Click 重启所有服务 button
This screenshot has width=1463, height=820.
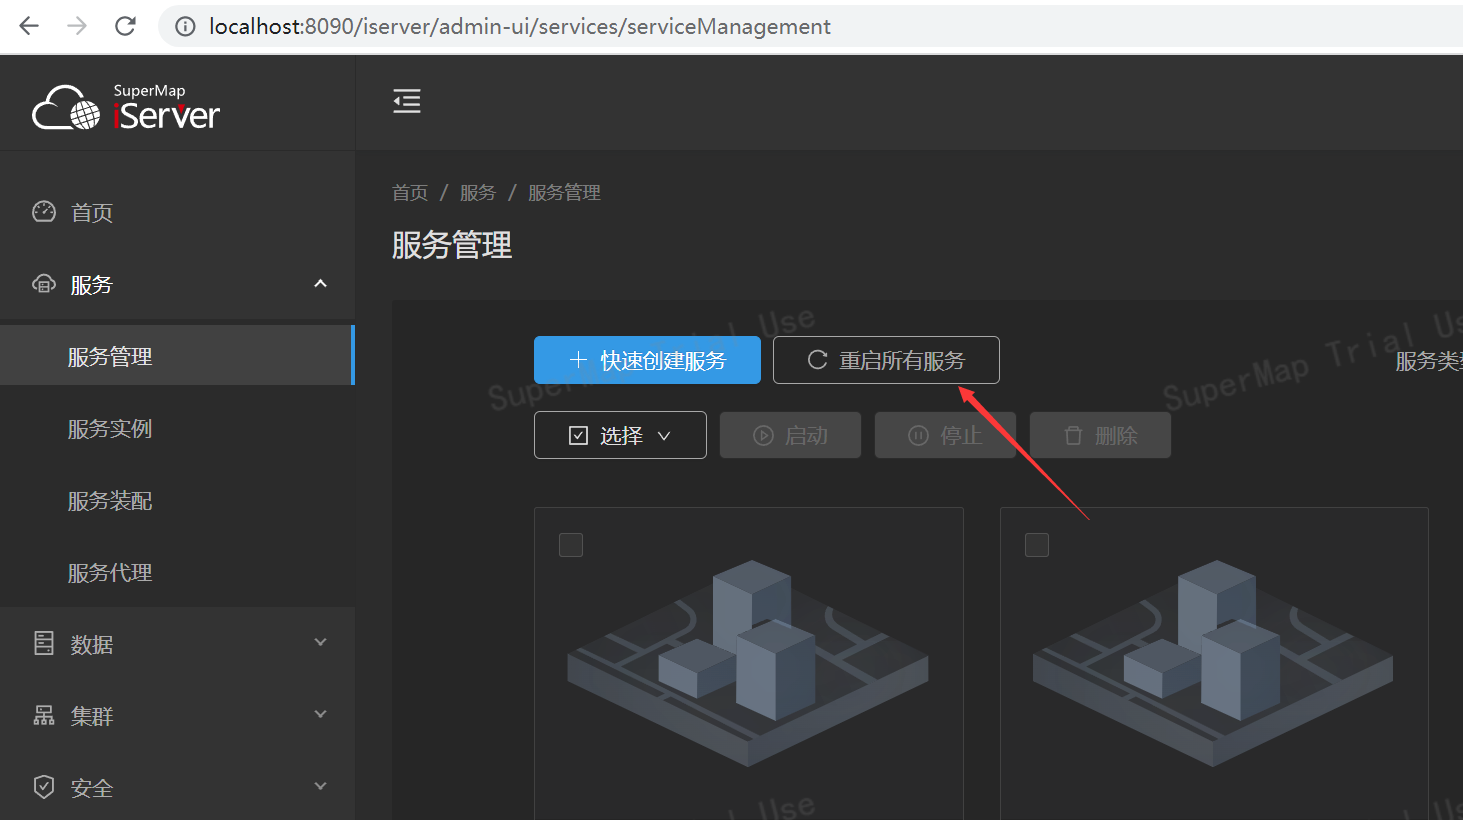(886, 360)
